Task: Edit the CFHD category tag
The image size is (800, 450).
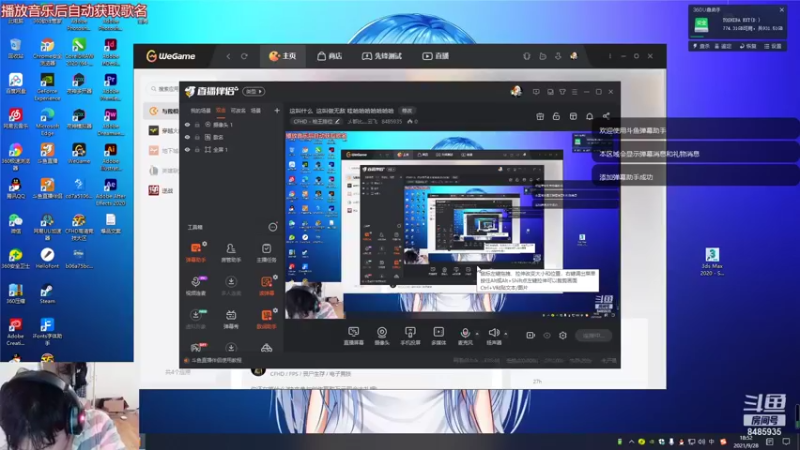Action: (316, 121)
